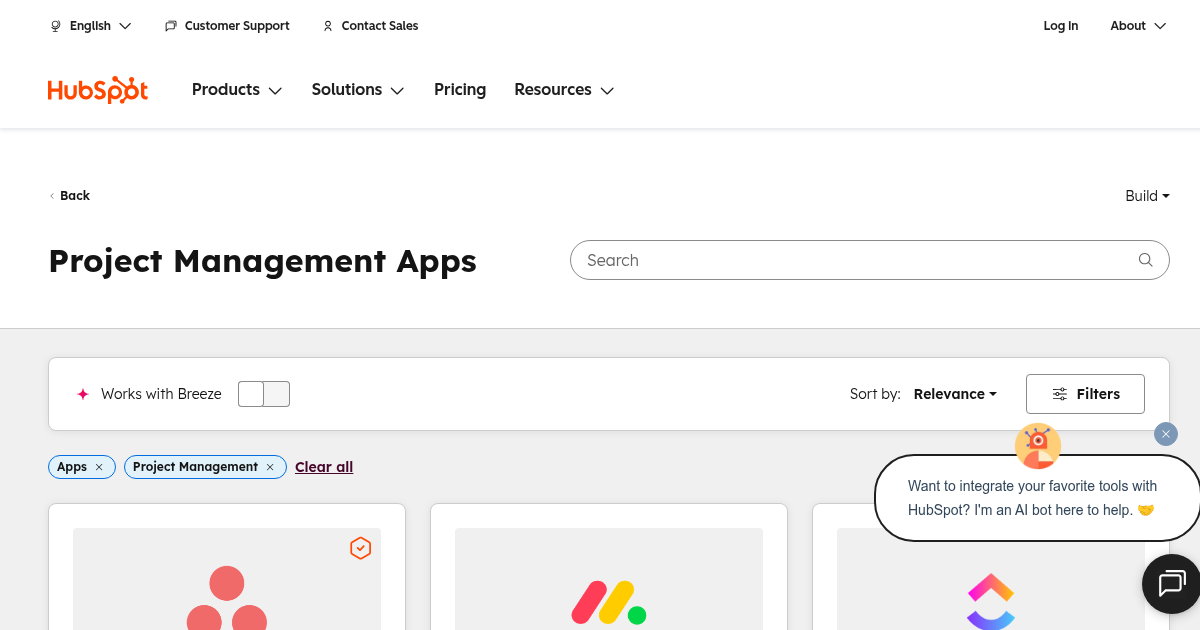Click the Clear all link
1200x630 pixels.
click(x=324, y=466)
